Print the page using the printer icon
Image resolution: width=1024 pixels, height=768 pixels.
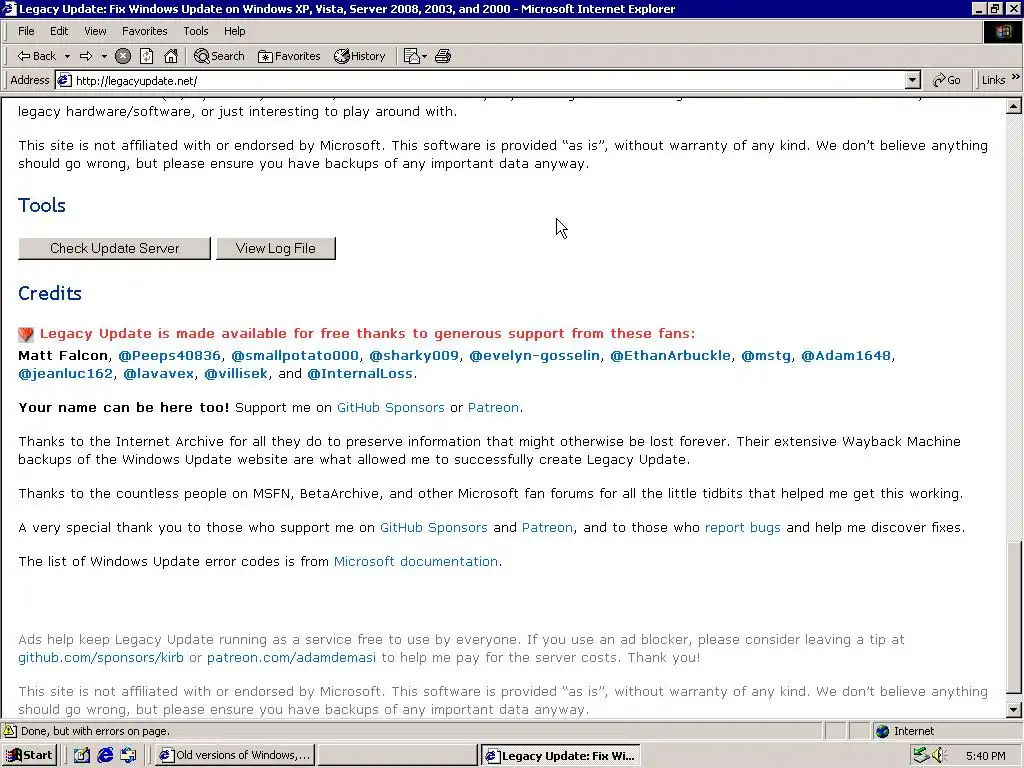443,56
